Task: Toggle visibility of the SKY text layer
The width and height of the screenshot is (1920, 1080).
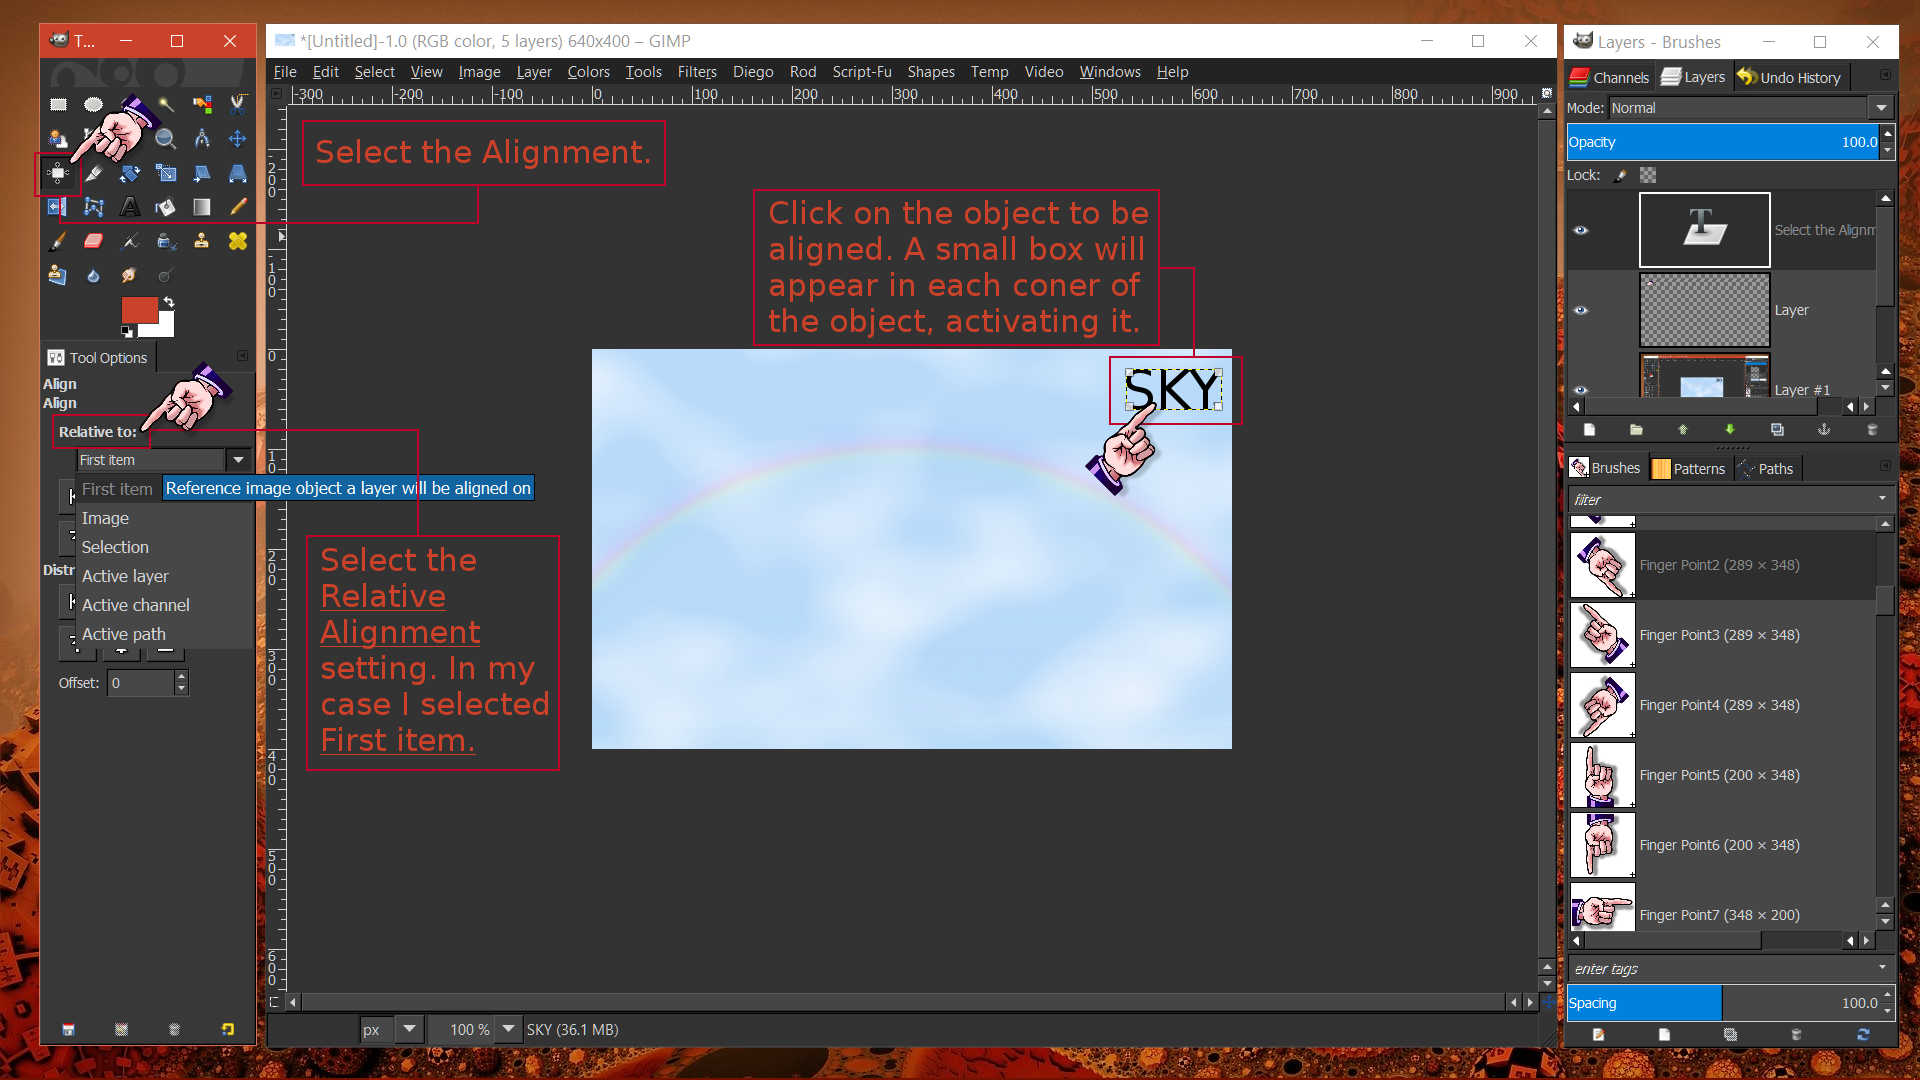Action: (1582, 230)
